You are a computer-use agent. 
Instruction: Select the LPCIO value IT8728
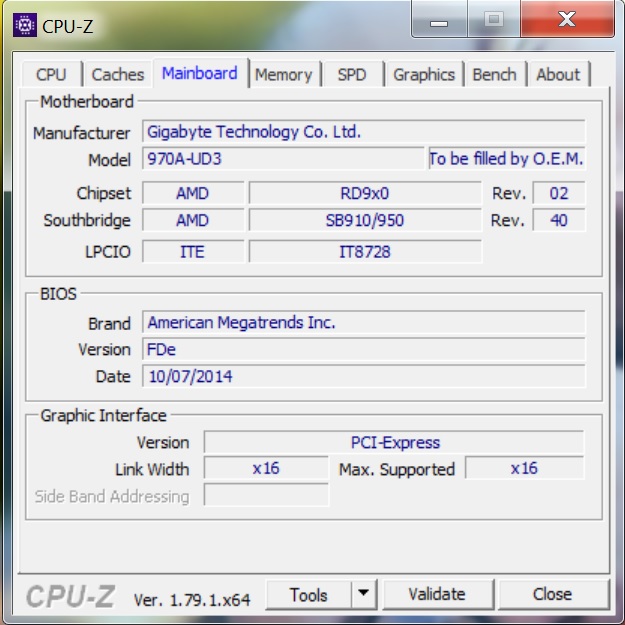365,252
